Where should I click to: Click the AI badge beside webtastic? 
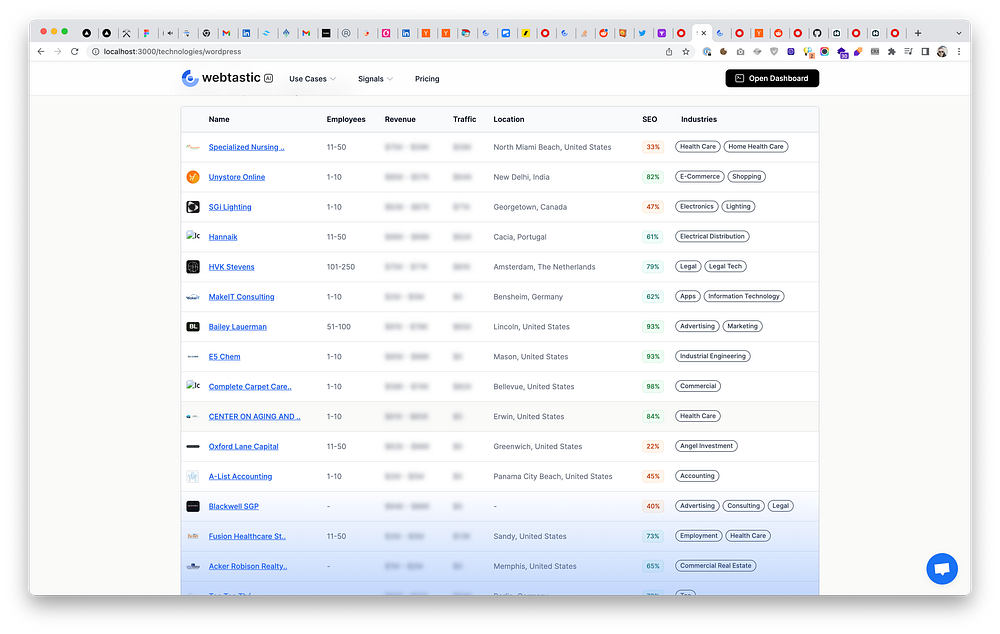(268, 78)
